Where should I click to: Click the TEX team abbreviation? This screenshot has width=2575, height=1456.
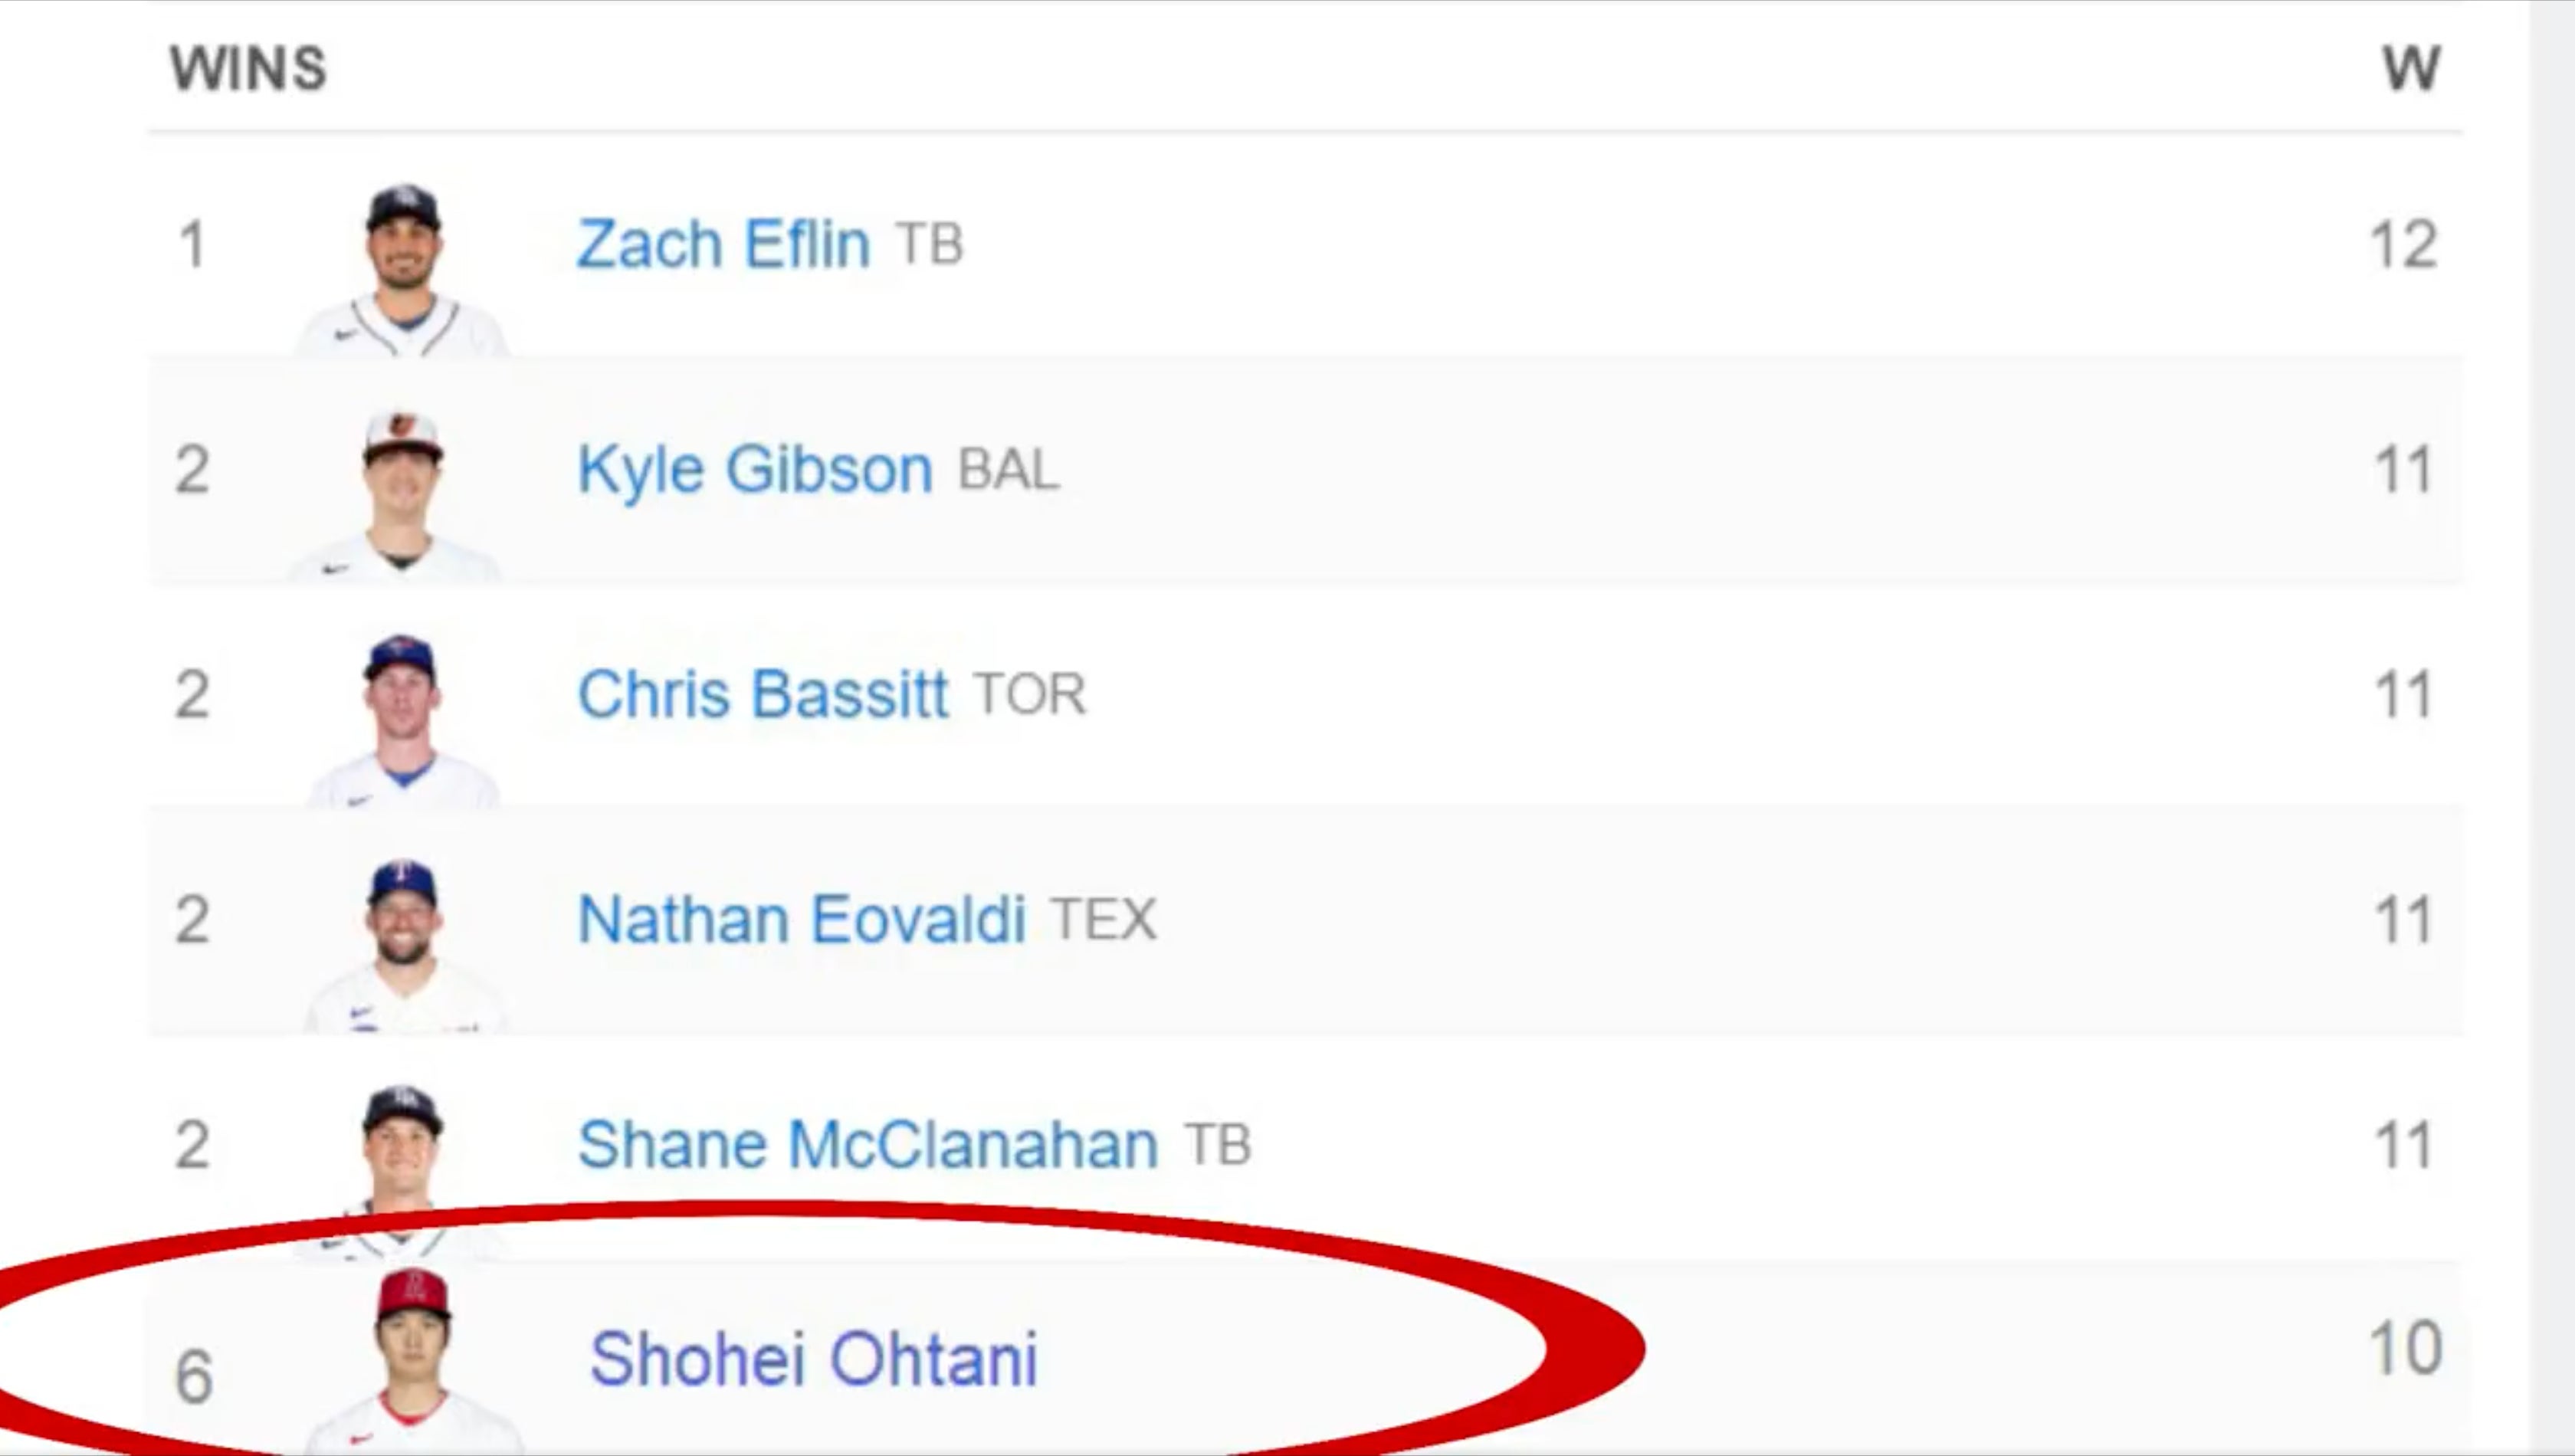(x=1103, y=919)
